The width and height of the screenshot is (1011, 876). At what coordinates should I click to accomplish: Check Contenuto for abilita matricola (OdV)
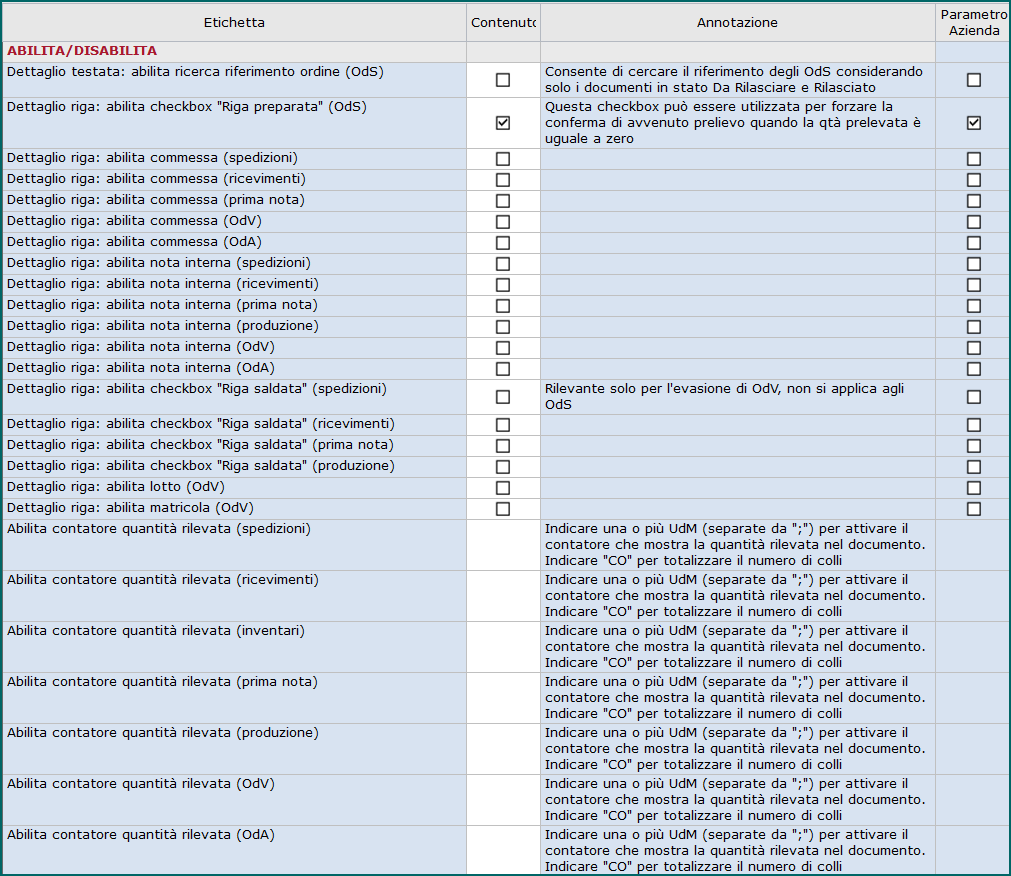pos(503,509)
